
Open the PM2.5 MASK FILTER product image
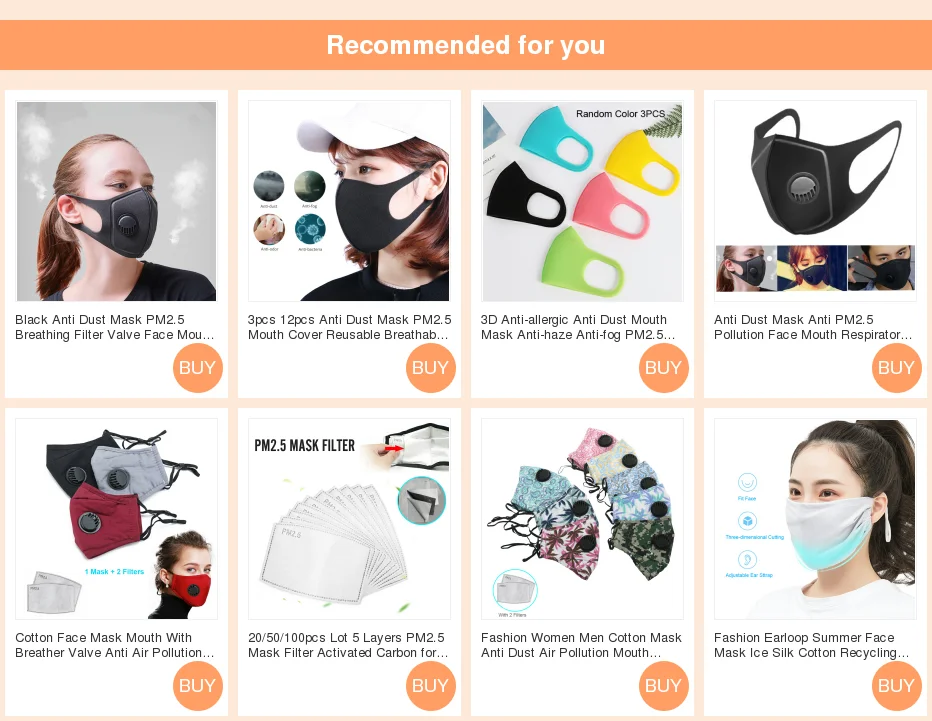pos(350,519)
